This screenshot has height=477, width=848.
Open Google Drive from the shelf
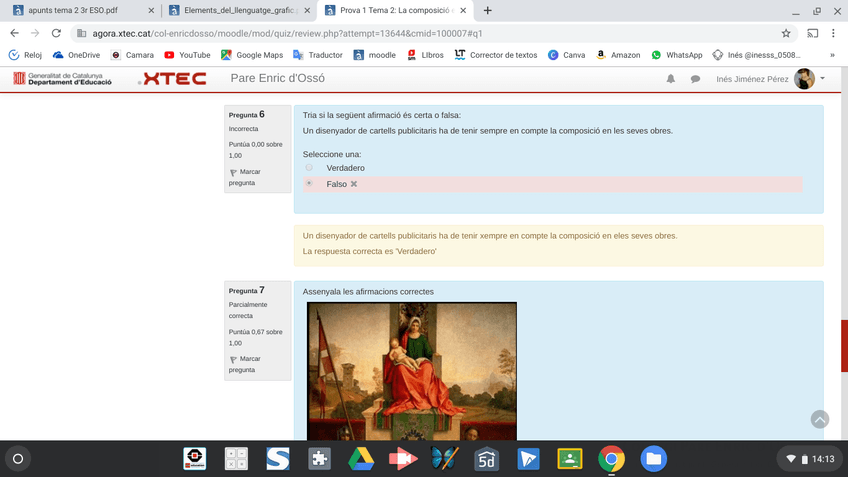(x=361, y=459)
